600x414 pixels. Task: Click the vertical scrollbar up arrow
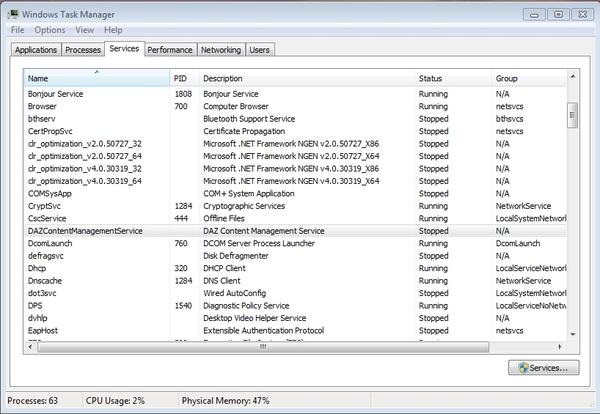pyautogui.click(x=573, y=77)
